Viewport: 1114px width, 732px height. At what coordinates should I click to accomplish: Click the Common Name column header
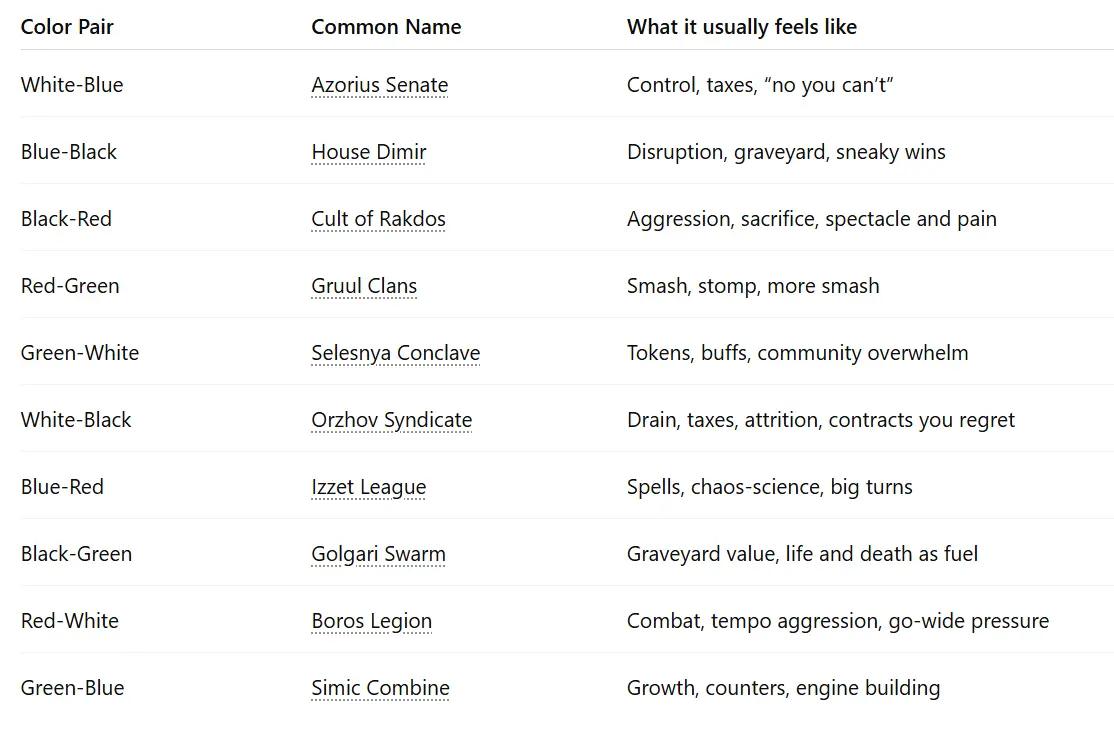(x=386, y=27)
